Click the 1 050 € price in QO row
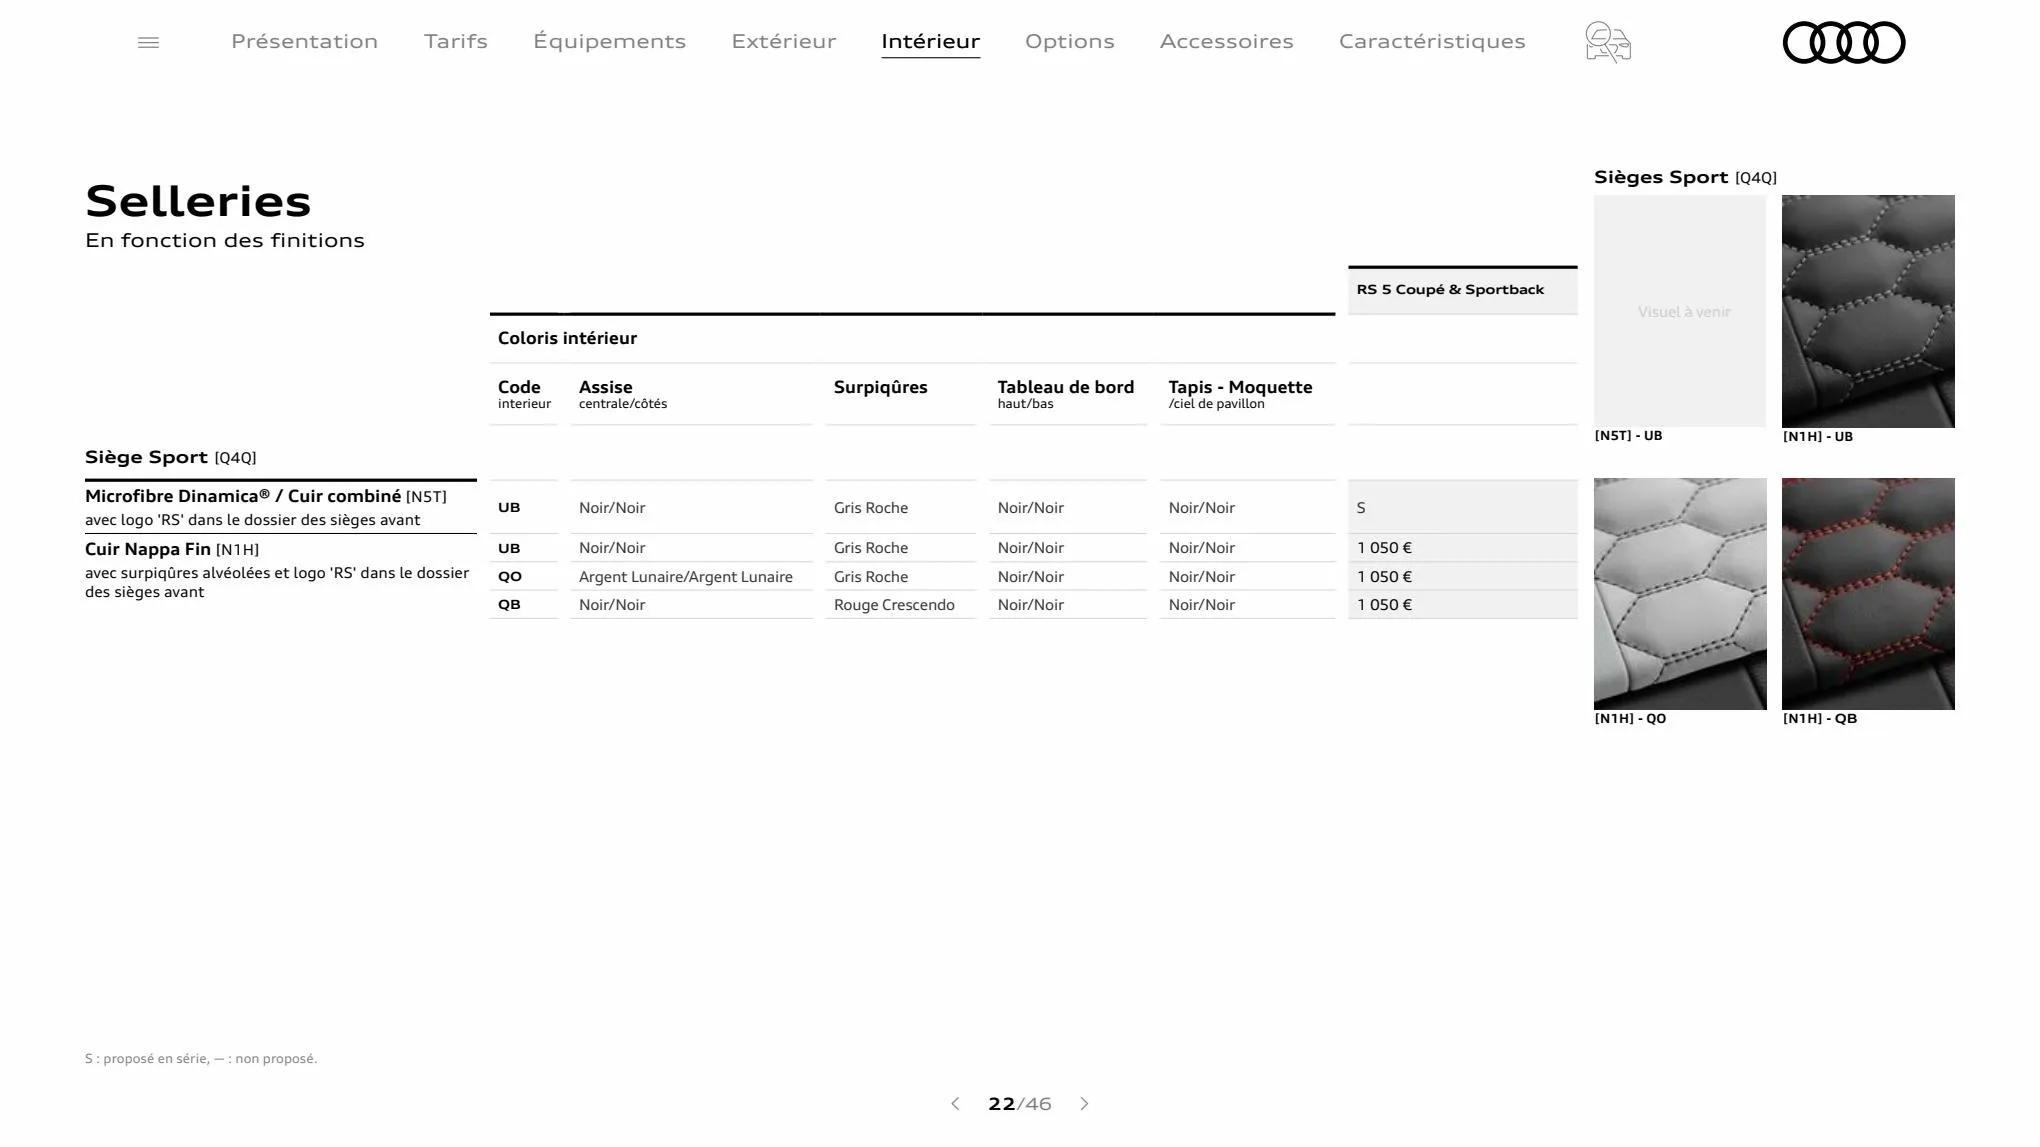The image size is (2040, 1147). tap(1384, 577)
